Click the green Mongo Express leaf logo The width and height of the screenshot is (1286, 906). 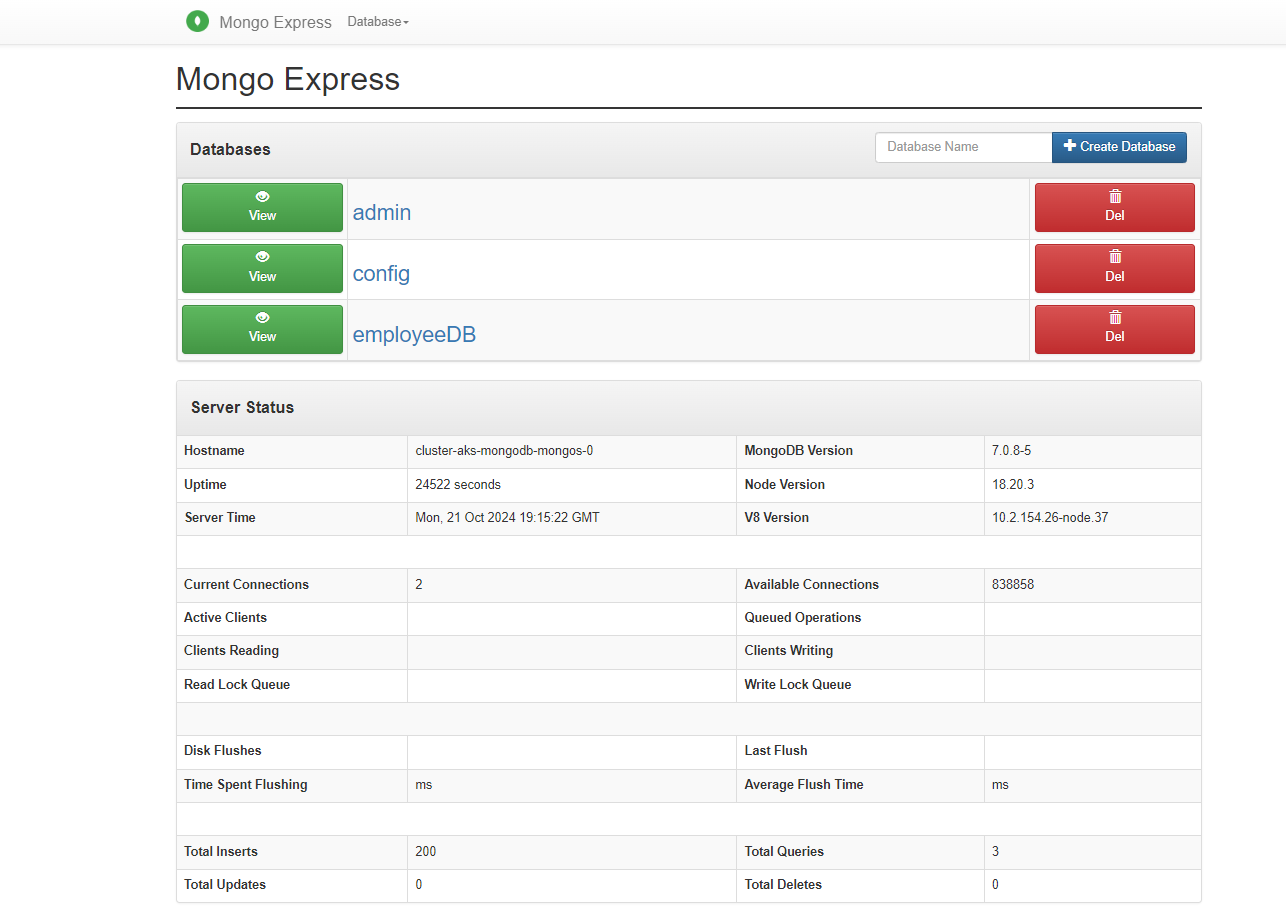198,21
